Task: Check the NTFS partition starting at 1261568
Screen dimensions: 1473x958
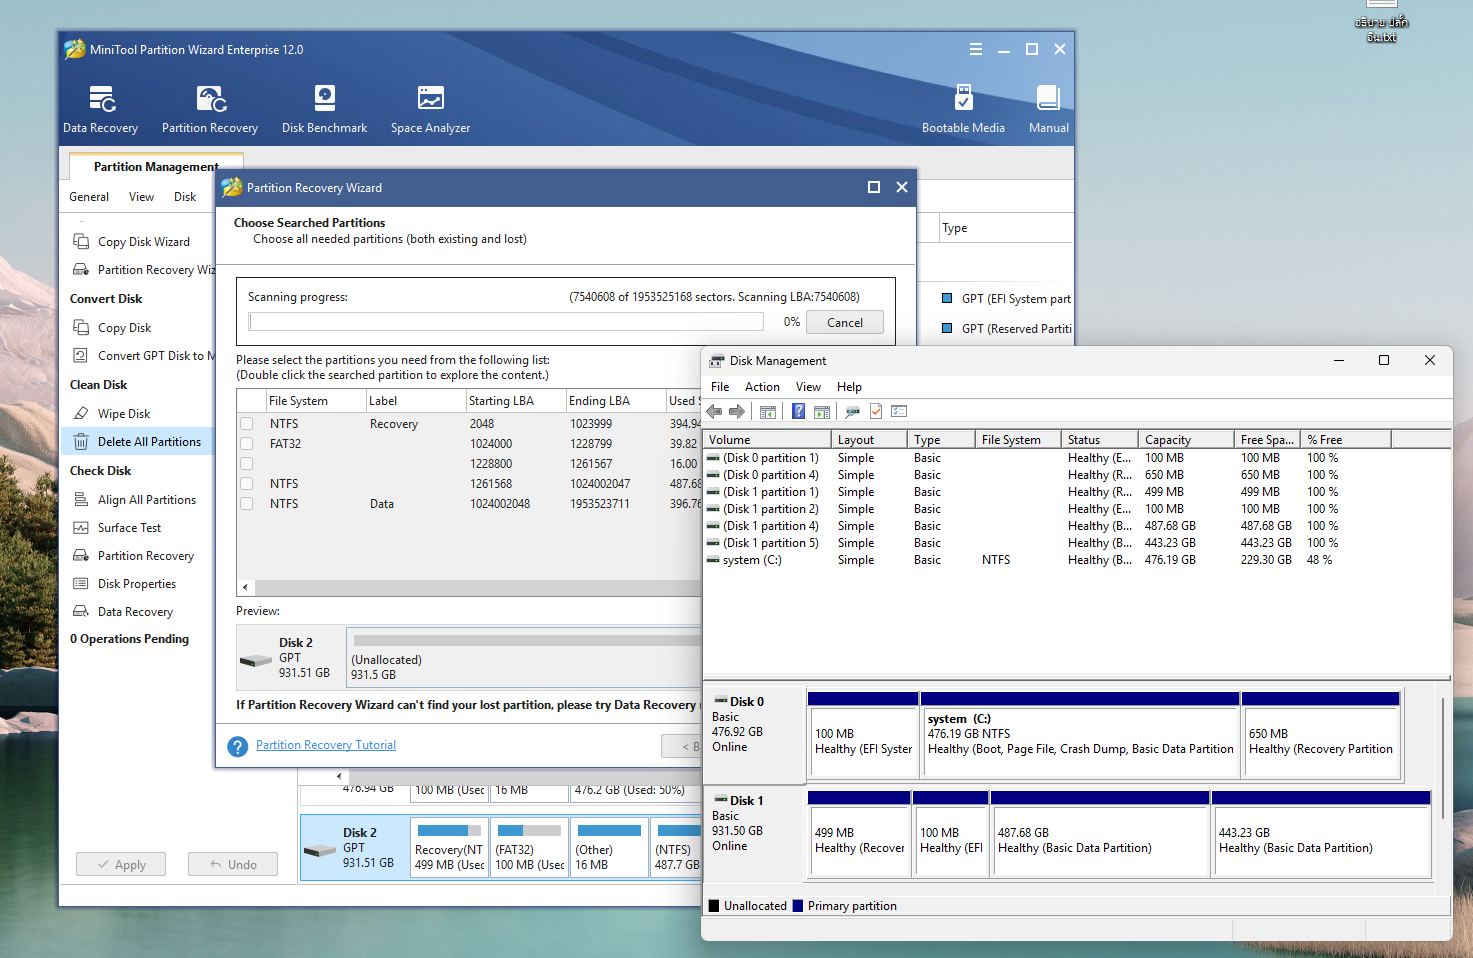Action: point(246,484)
